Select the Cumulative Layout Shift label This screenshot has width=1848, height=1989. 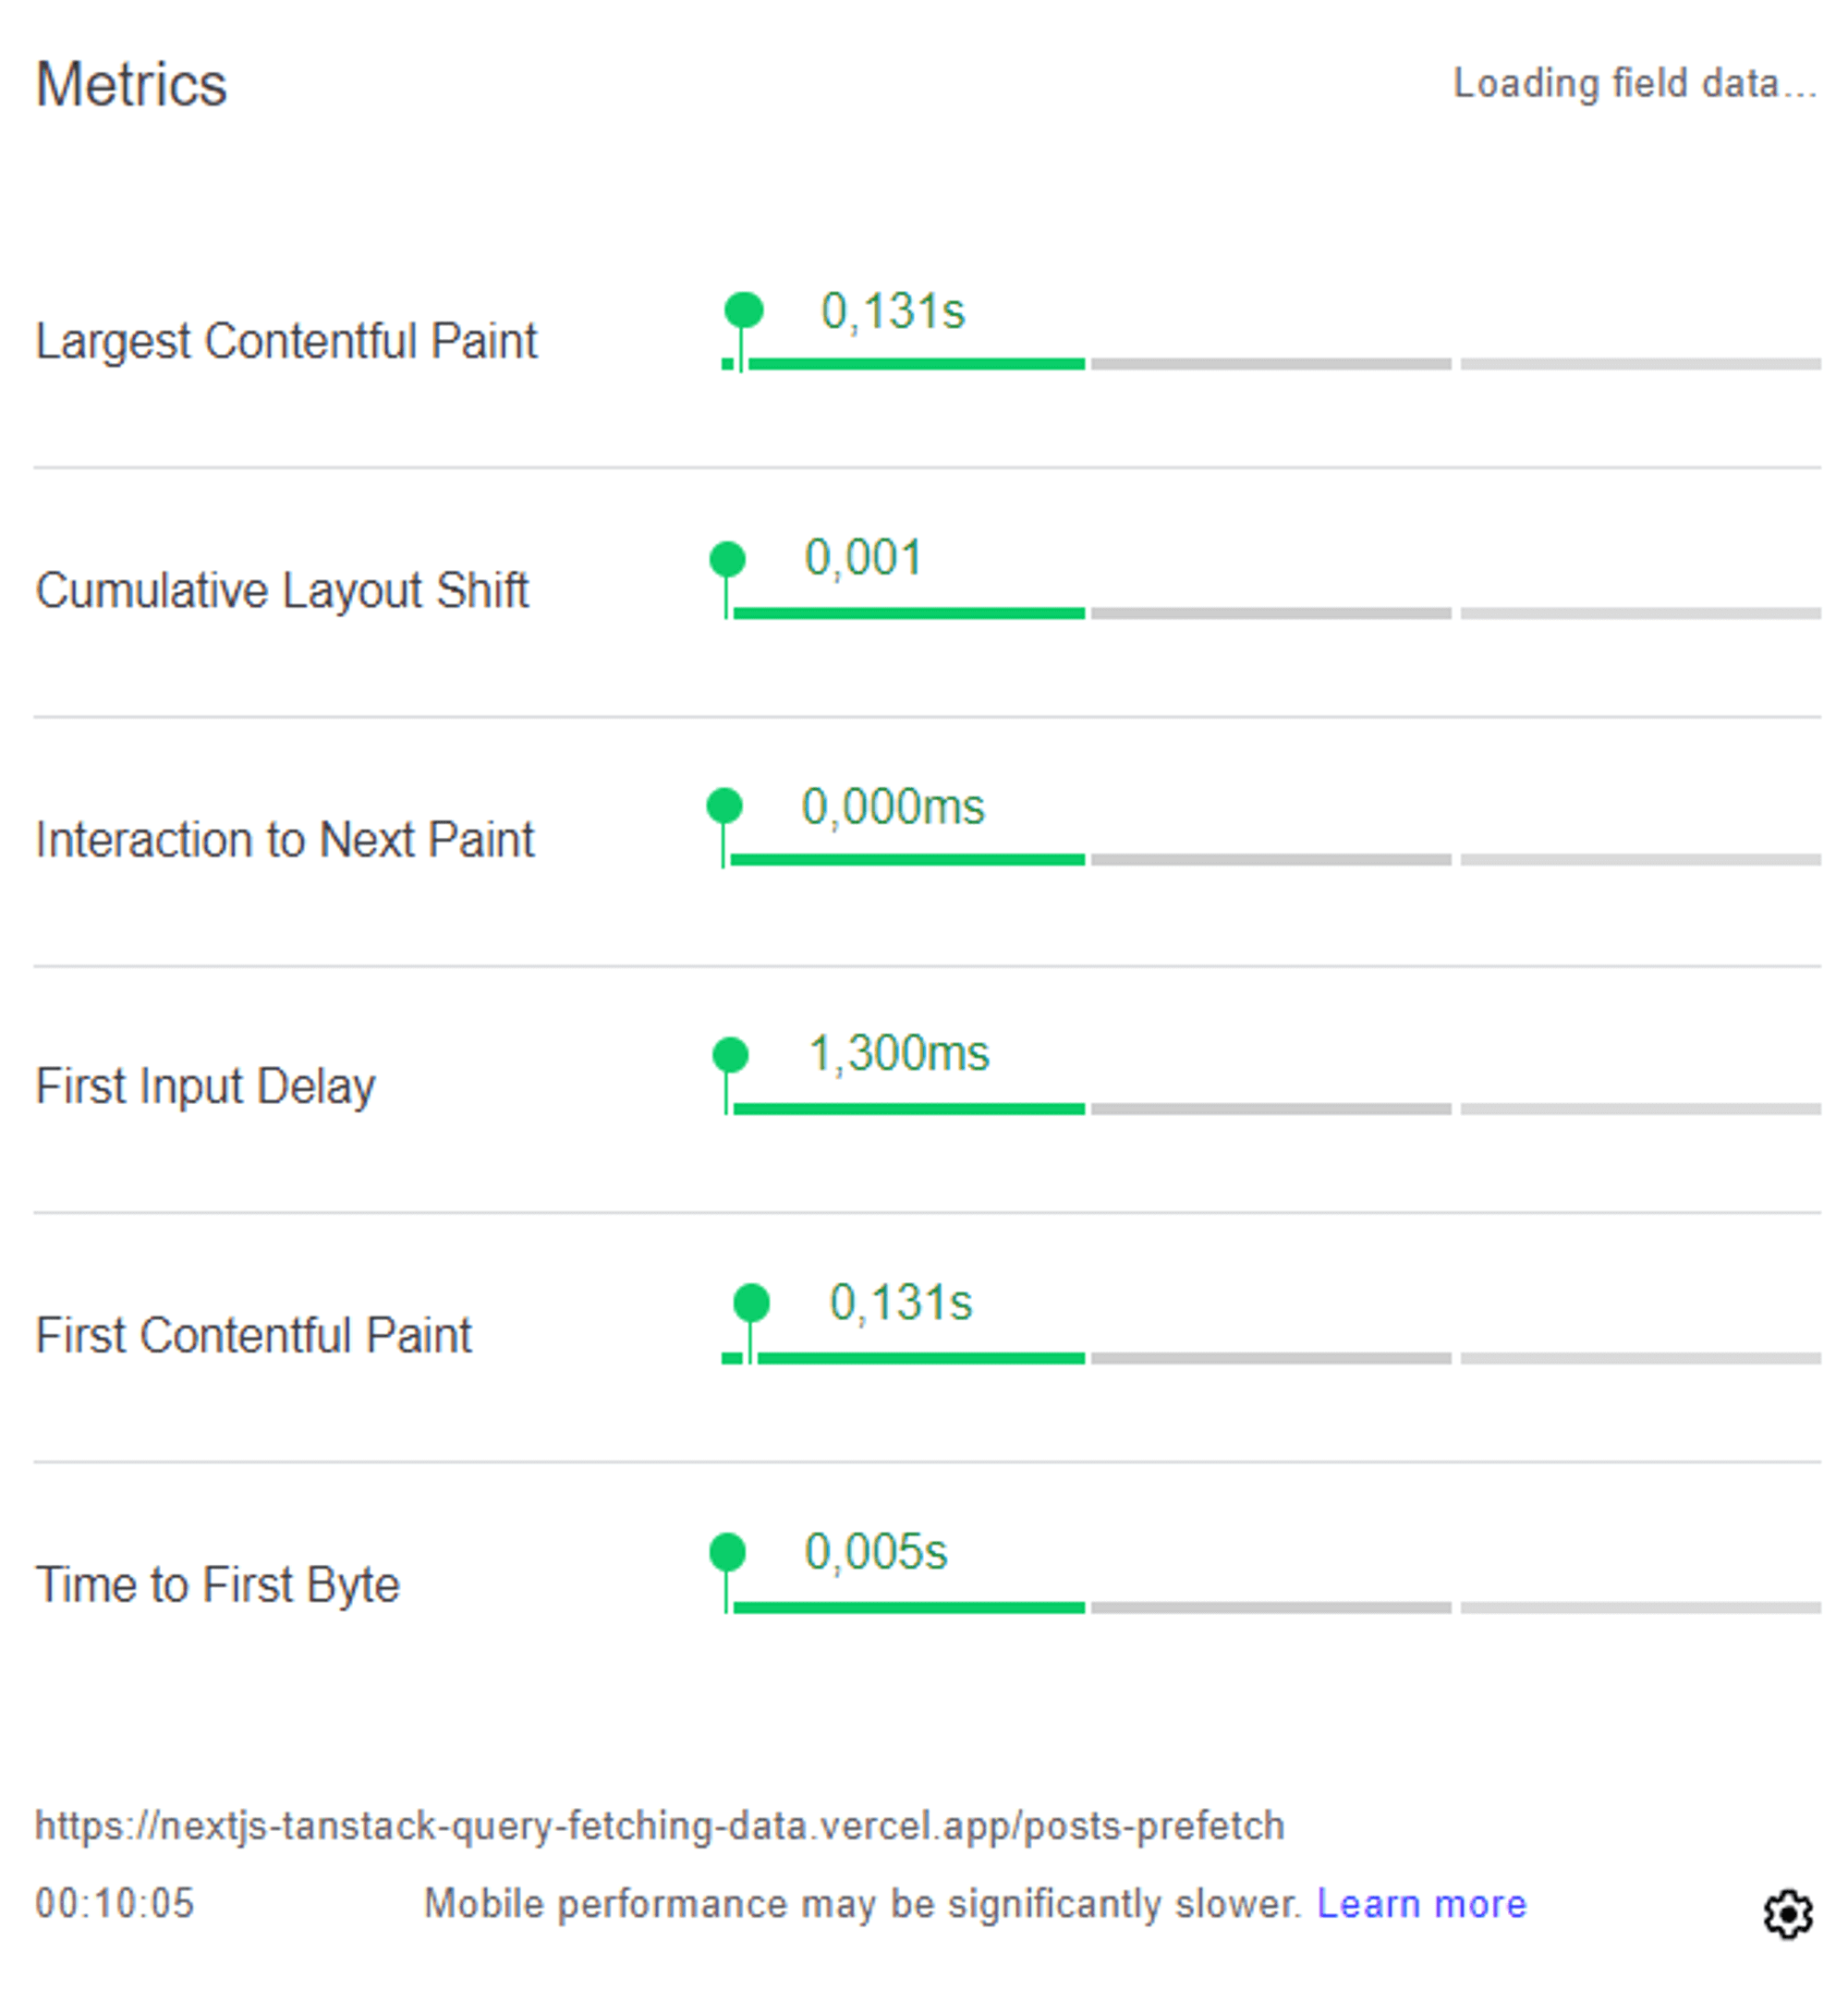282,590
